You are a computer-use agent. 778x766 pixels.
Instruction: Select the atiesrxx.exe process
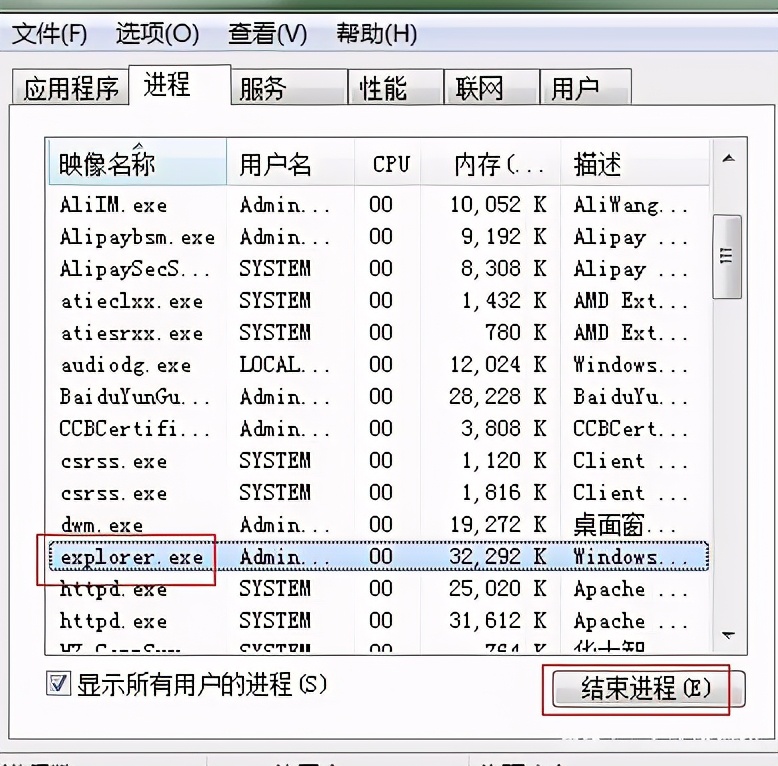pyautogui.click(x=379, y=332)
